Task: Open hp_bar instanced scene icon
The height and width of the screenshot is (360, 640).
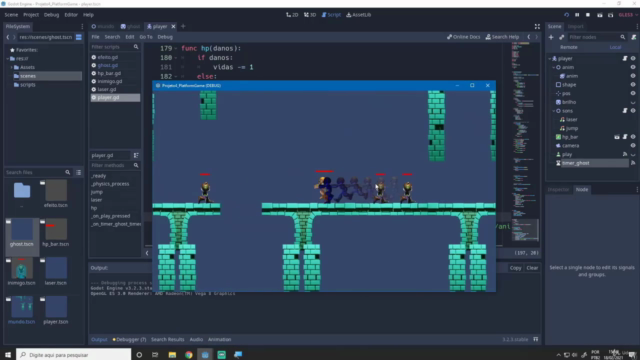Action: (x=617, y=137)
